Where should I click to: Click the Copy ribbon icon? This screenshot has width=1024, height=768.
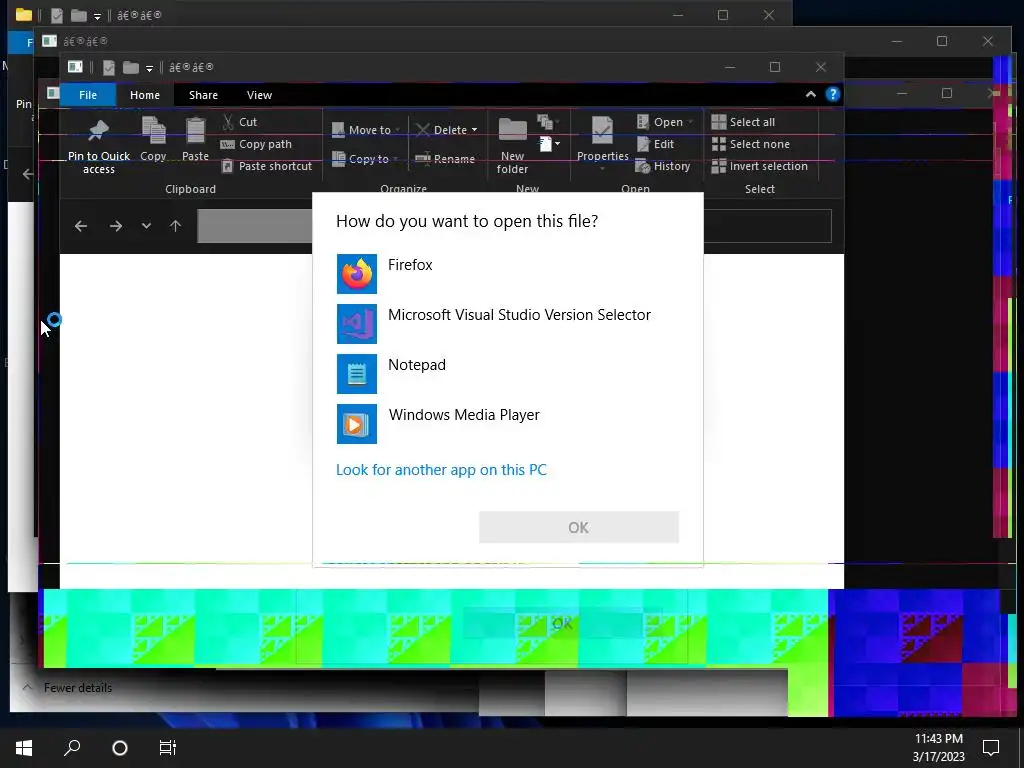[153, 138]
